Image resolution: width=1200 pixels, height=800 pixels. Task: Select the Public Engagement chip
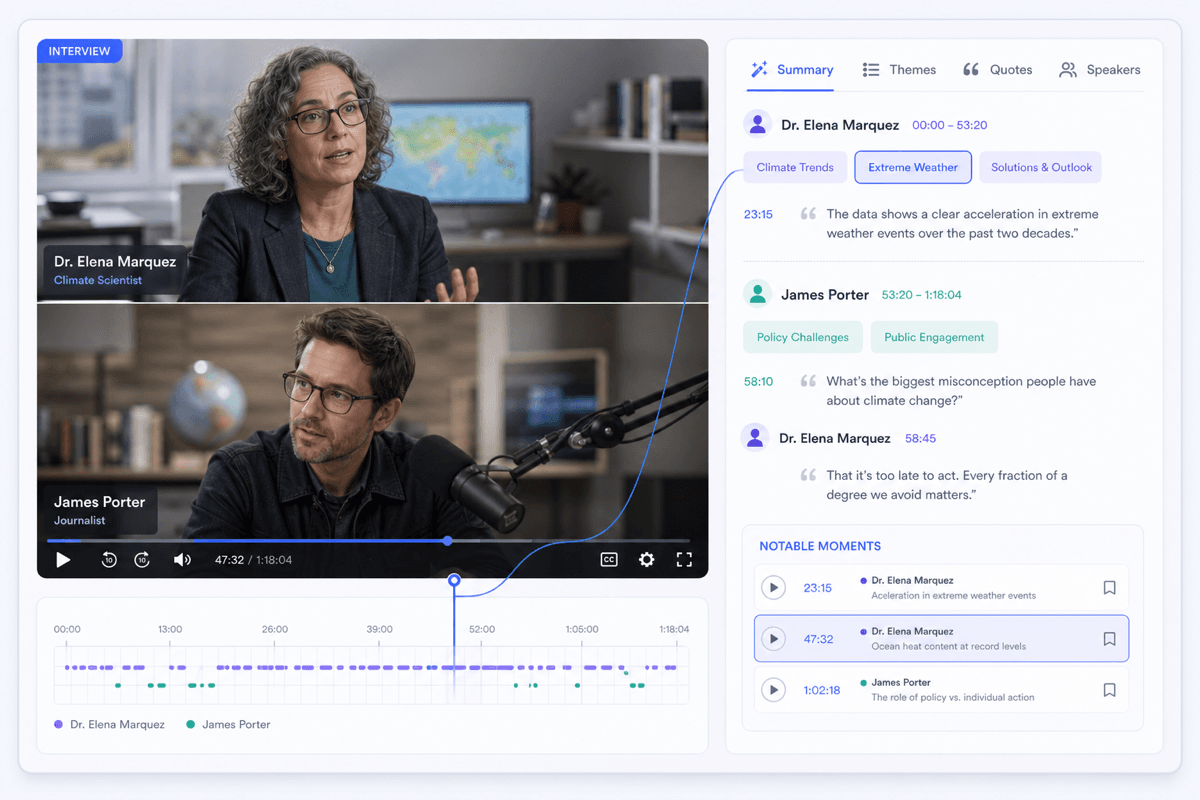click(x=934, y=337)
